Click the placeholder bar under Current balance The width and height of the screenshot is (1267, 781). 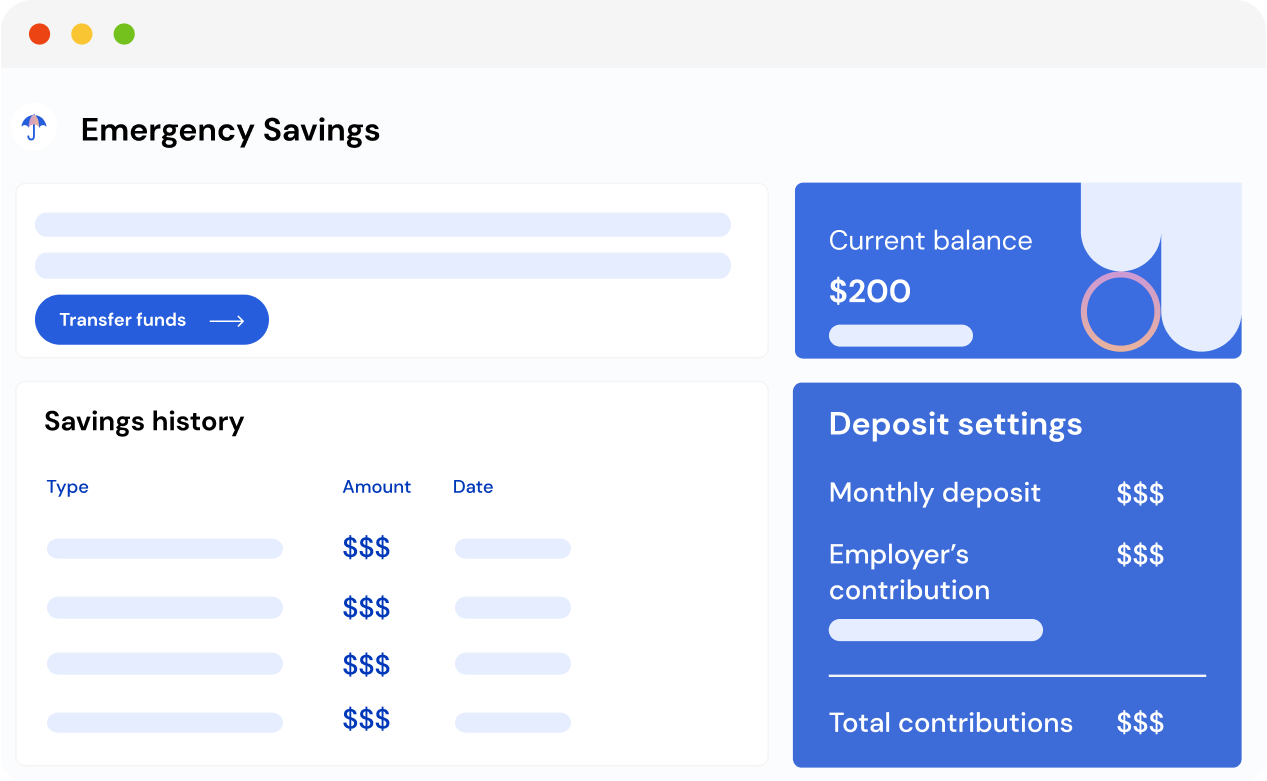coord(901,336)
